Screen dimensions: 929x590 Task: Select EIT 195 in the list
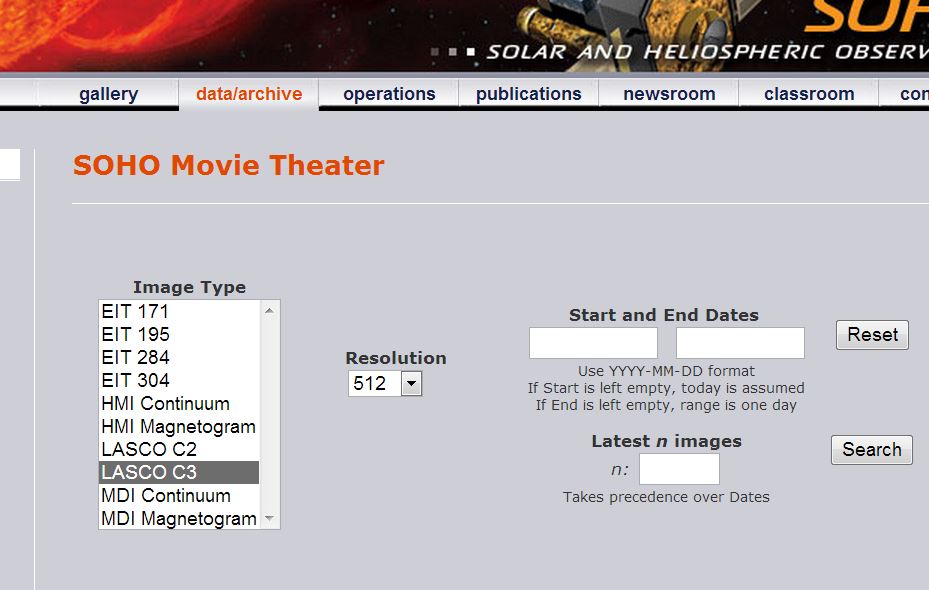point(179,335)
